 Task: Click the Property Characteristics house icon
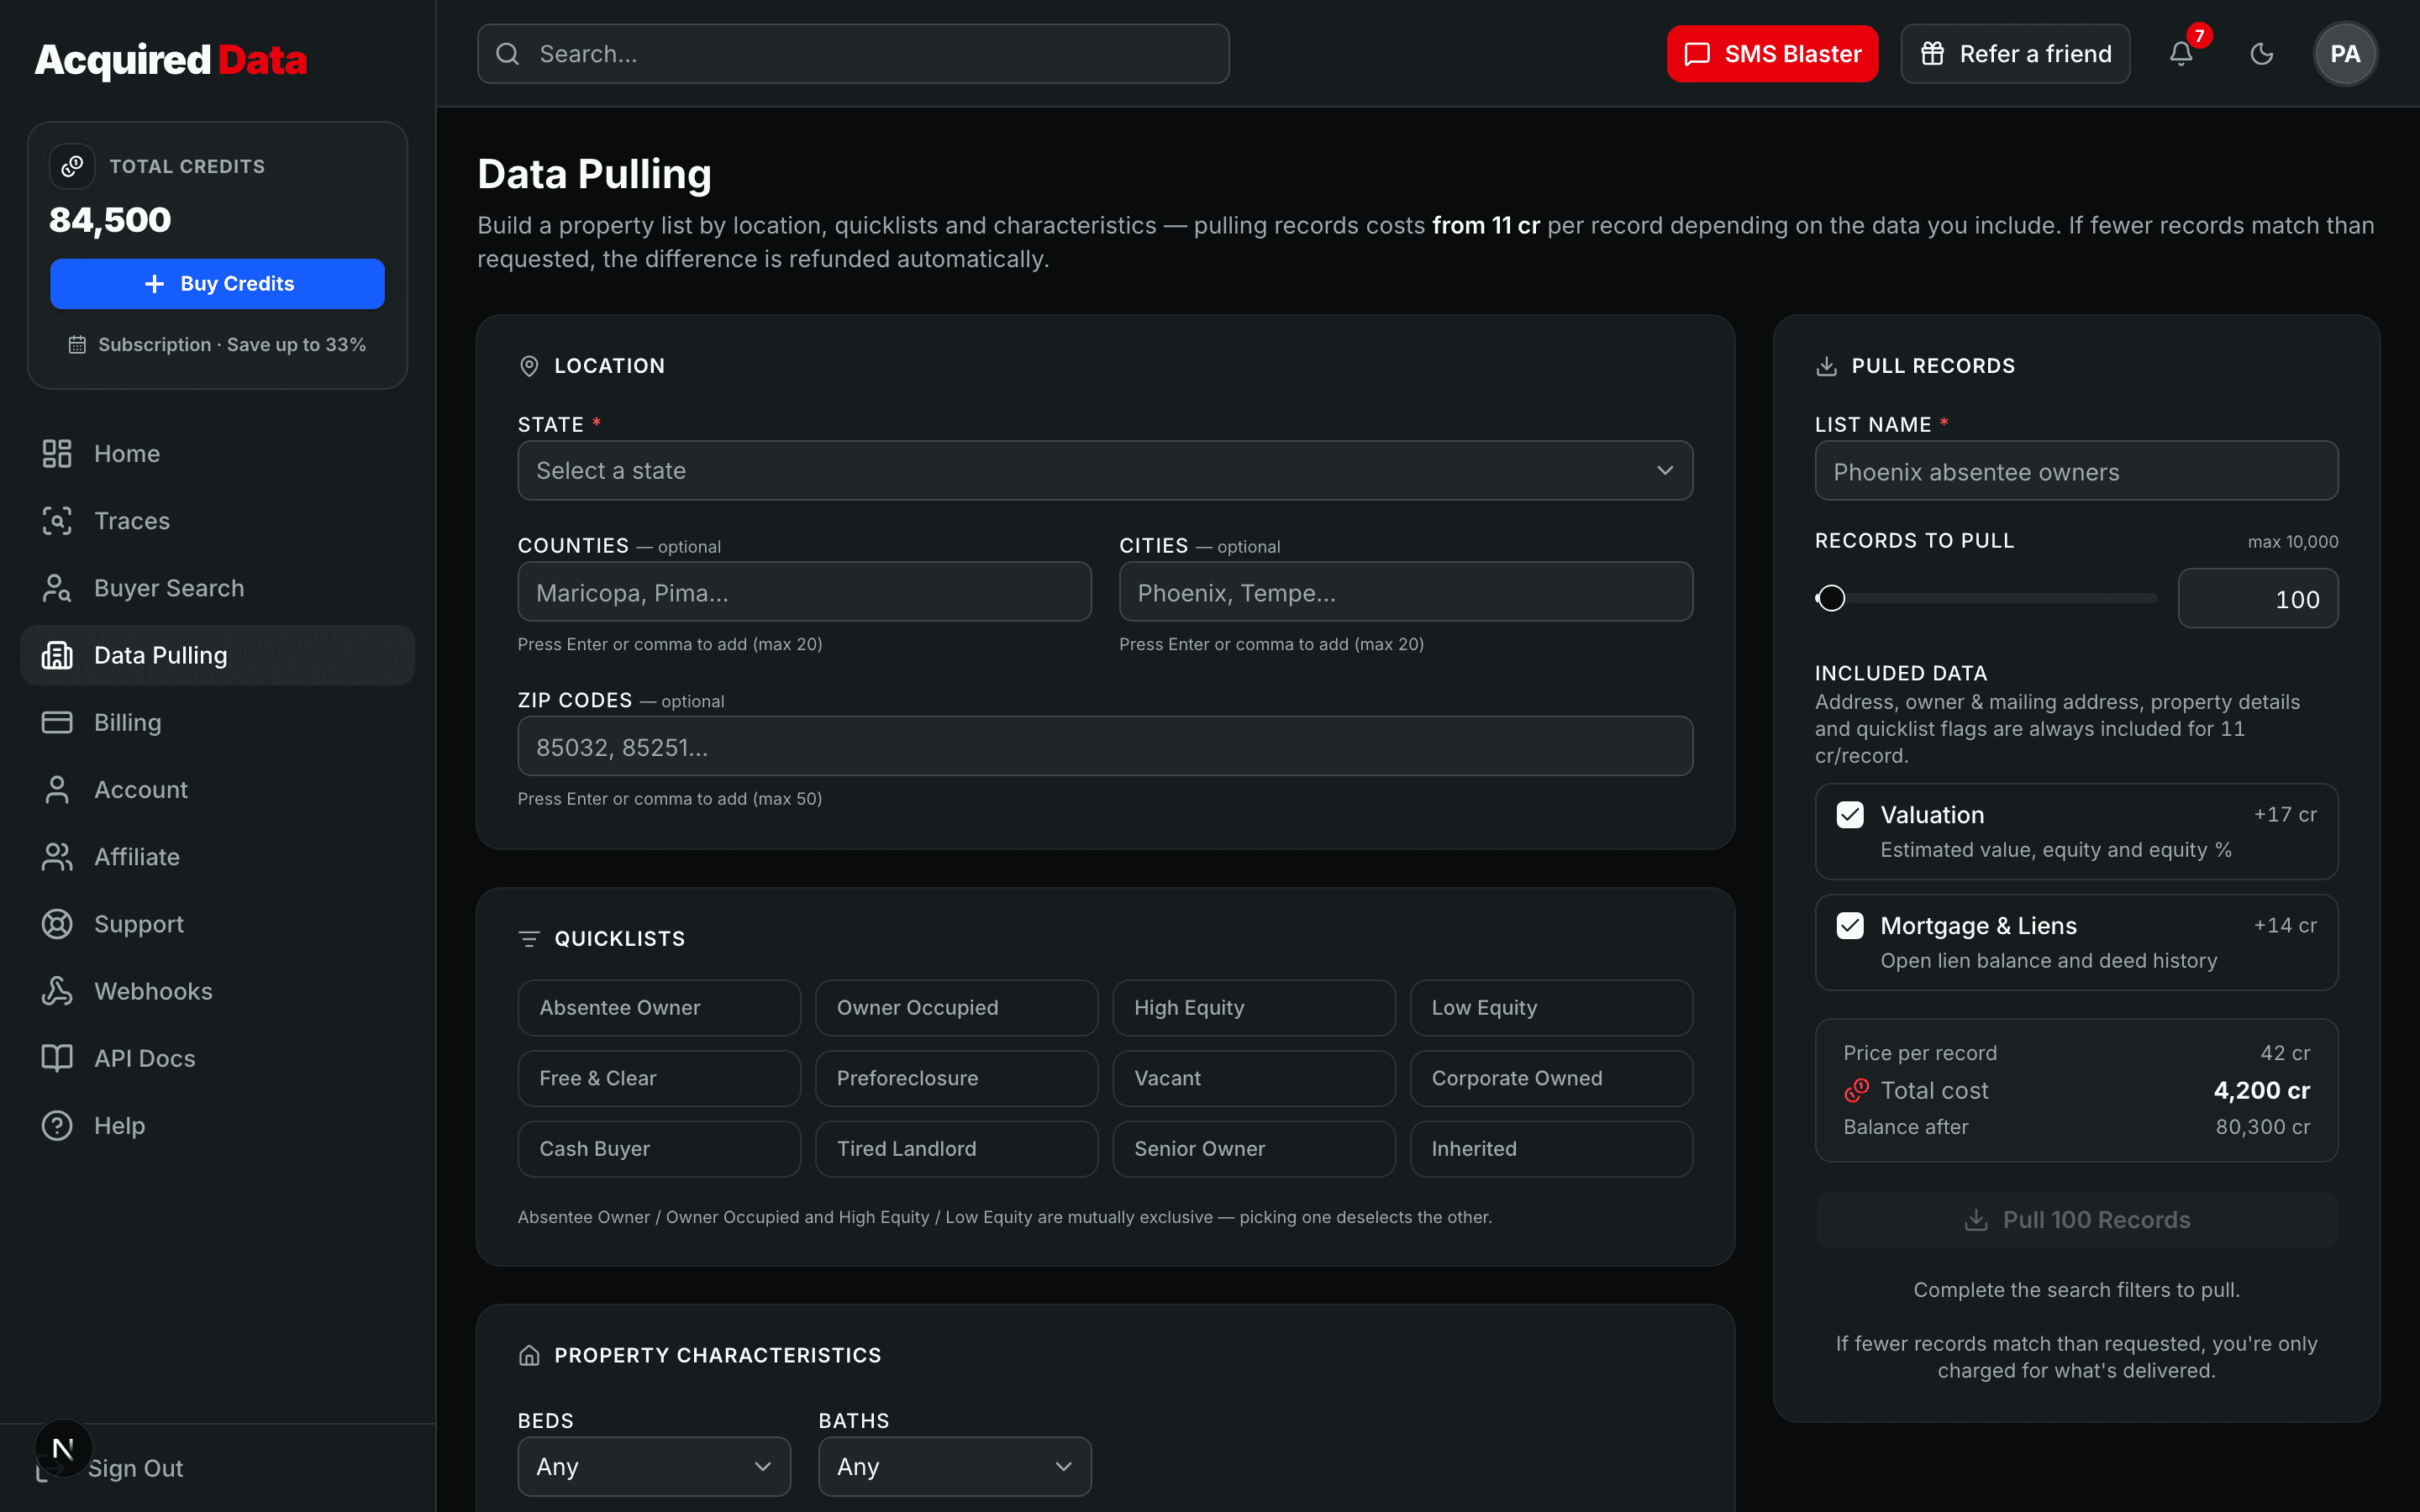point(529,1355)
